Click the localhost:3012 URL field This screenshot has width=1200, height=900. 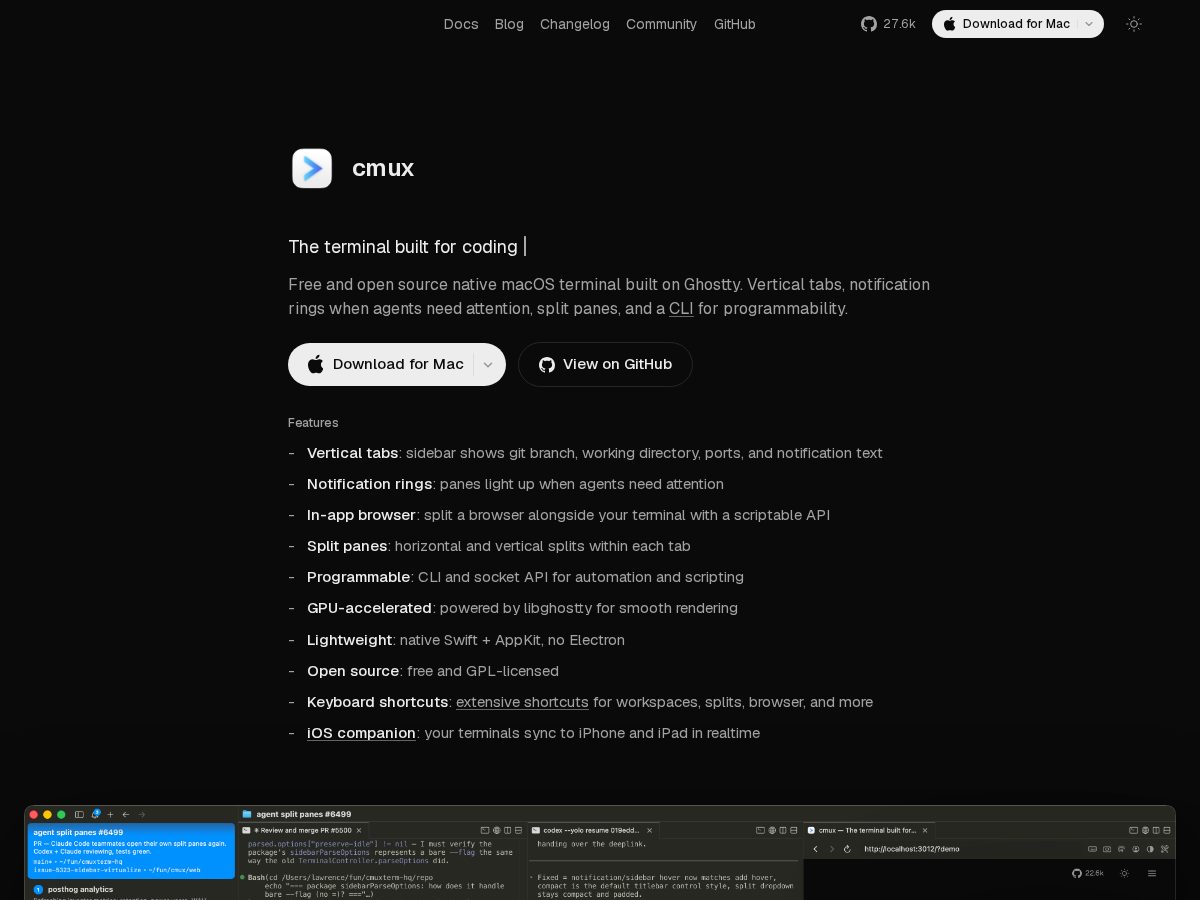coord(910,849)
